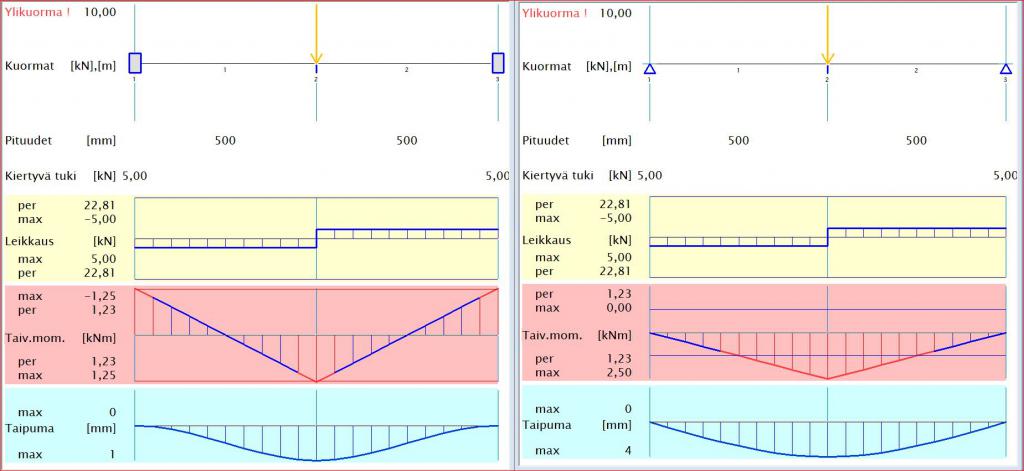Open the Leikkaus shear diagram of fixed beam
Image resolution: width=1024 pixels, height=471 pixels.
[316, 238]
